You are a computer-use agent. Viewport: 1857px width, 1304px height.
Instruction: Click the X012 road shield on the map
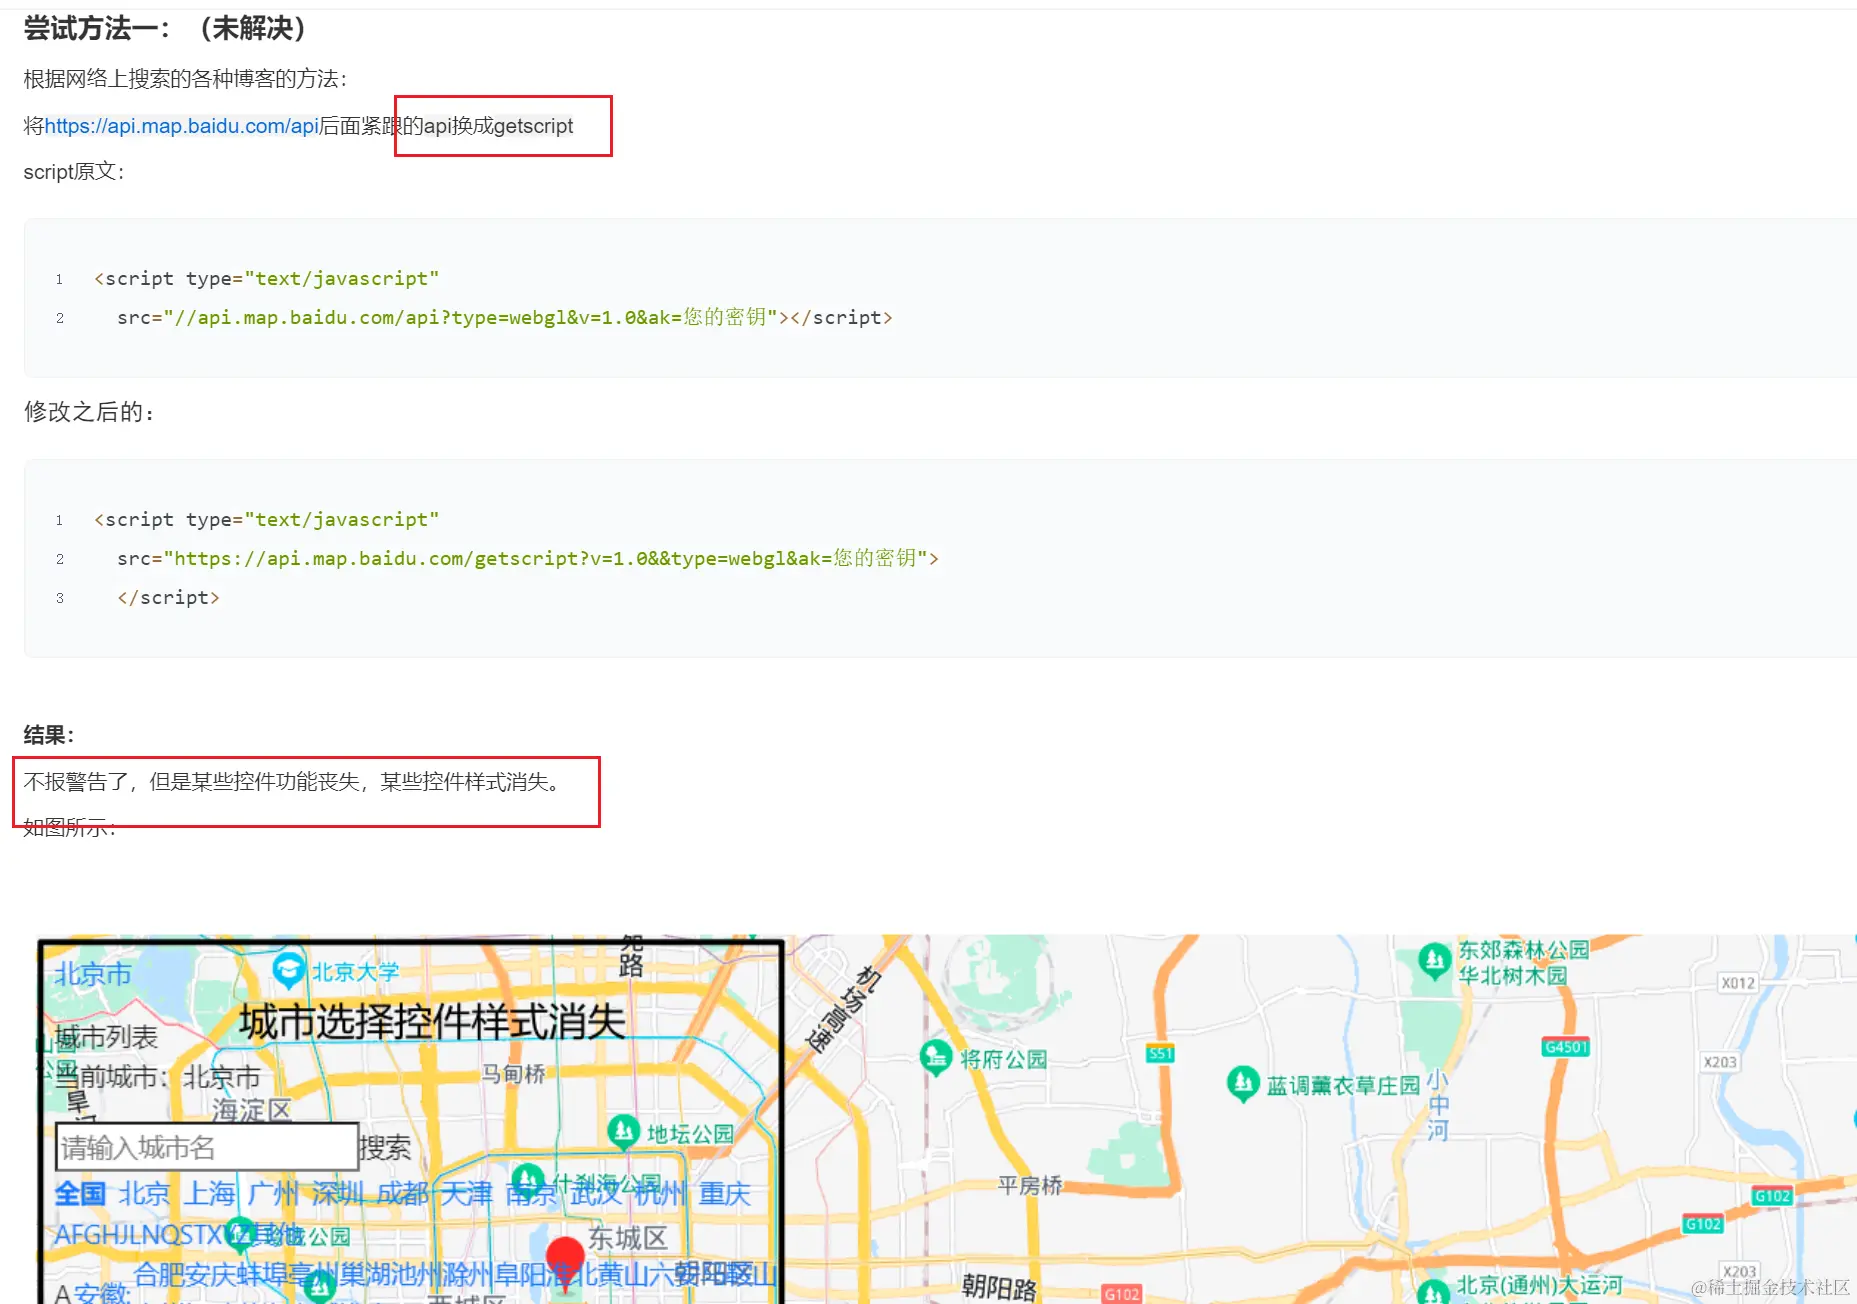[1738, 983]
